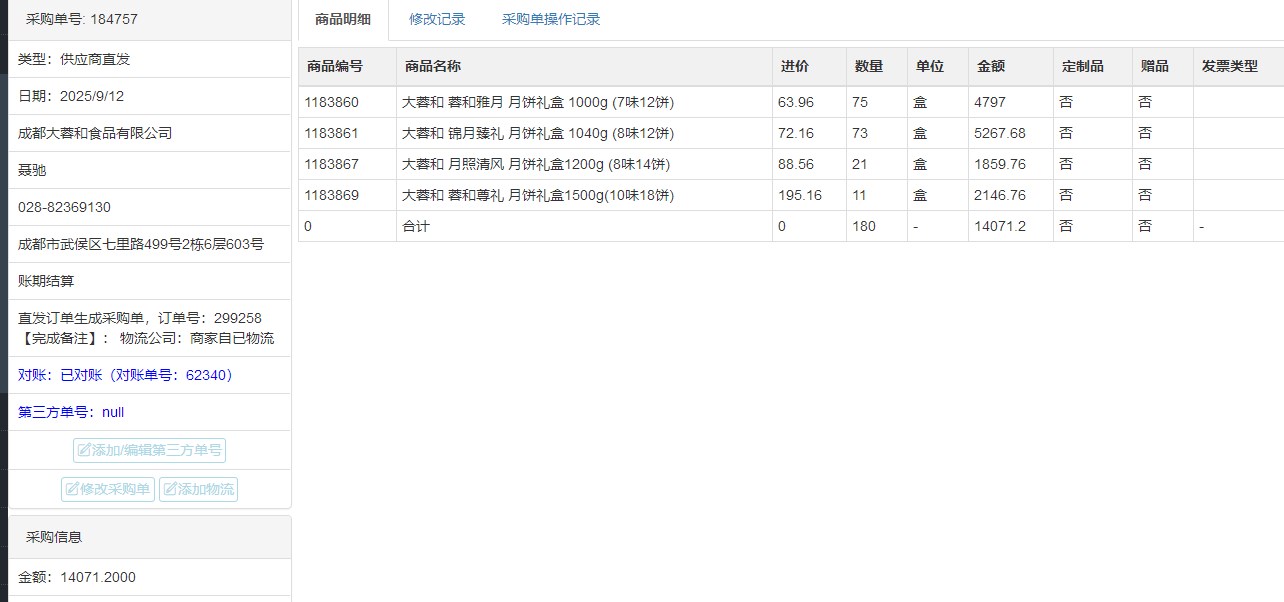1284x602 pixels.
Task: Click the edit icon on 添加/编辑第三方单号
Action: pos(84,451)
